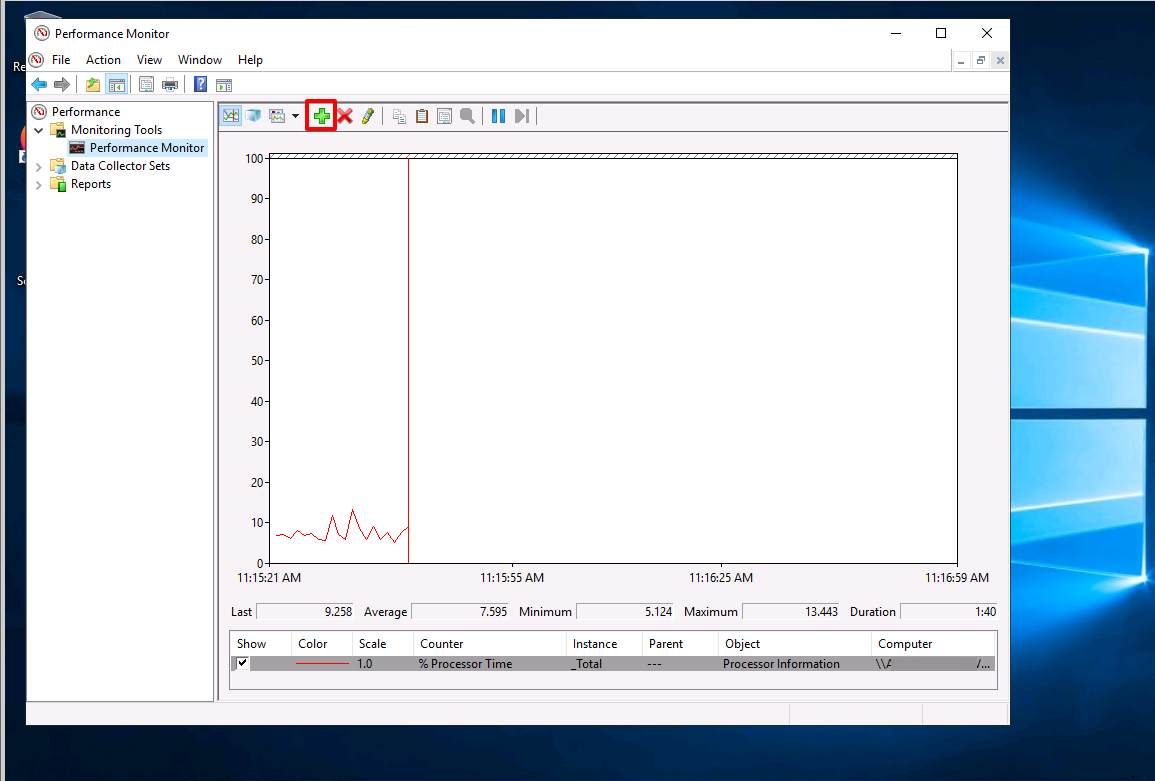Collapse the Monitoring Tools node chevron
Screen dimensions: 1155x781
click(x=39, y=130)
